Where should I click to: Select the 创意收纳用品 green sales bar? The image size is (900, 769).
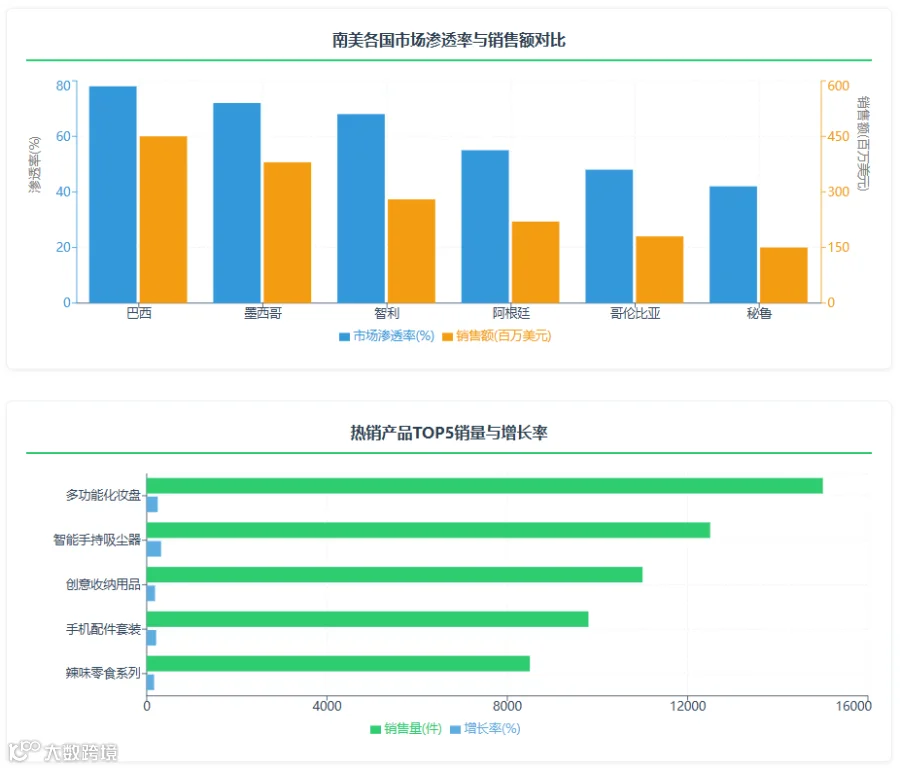coord(395,575)
